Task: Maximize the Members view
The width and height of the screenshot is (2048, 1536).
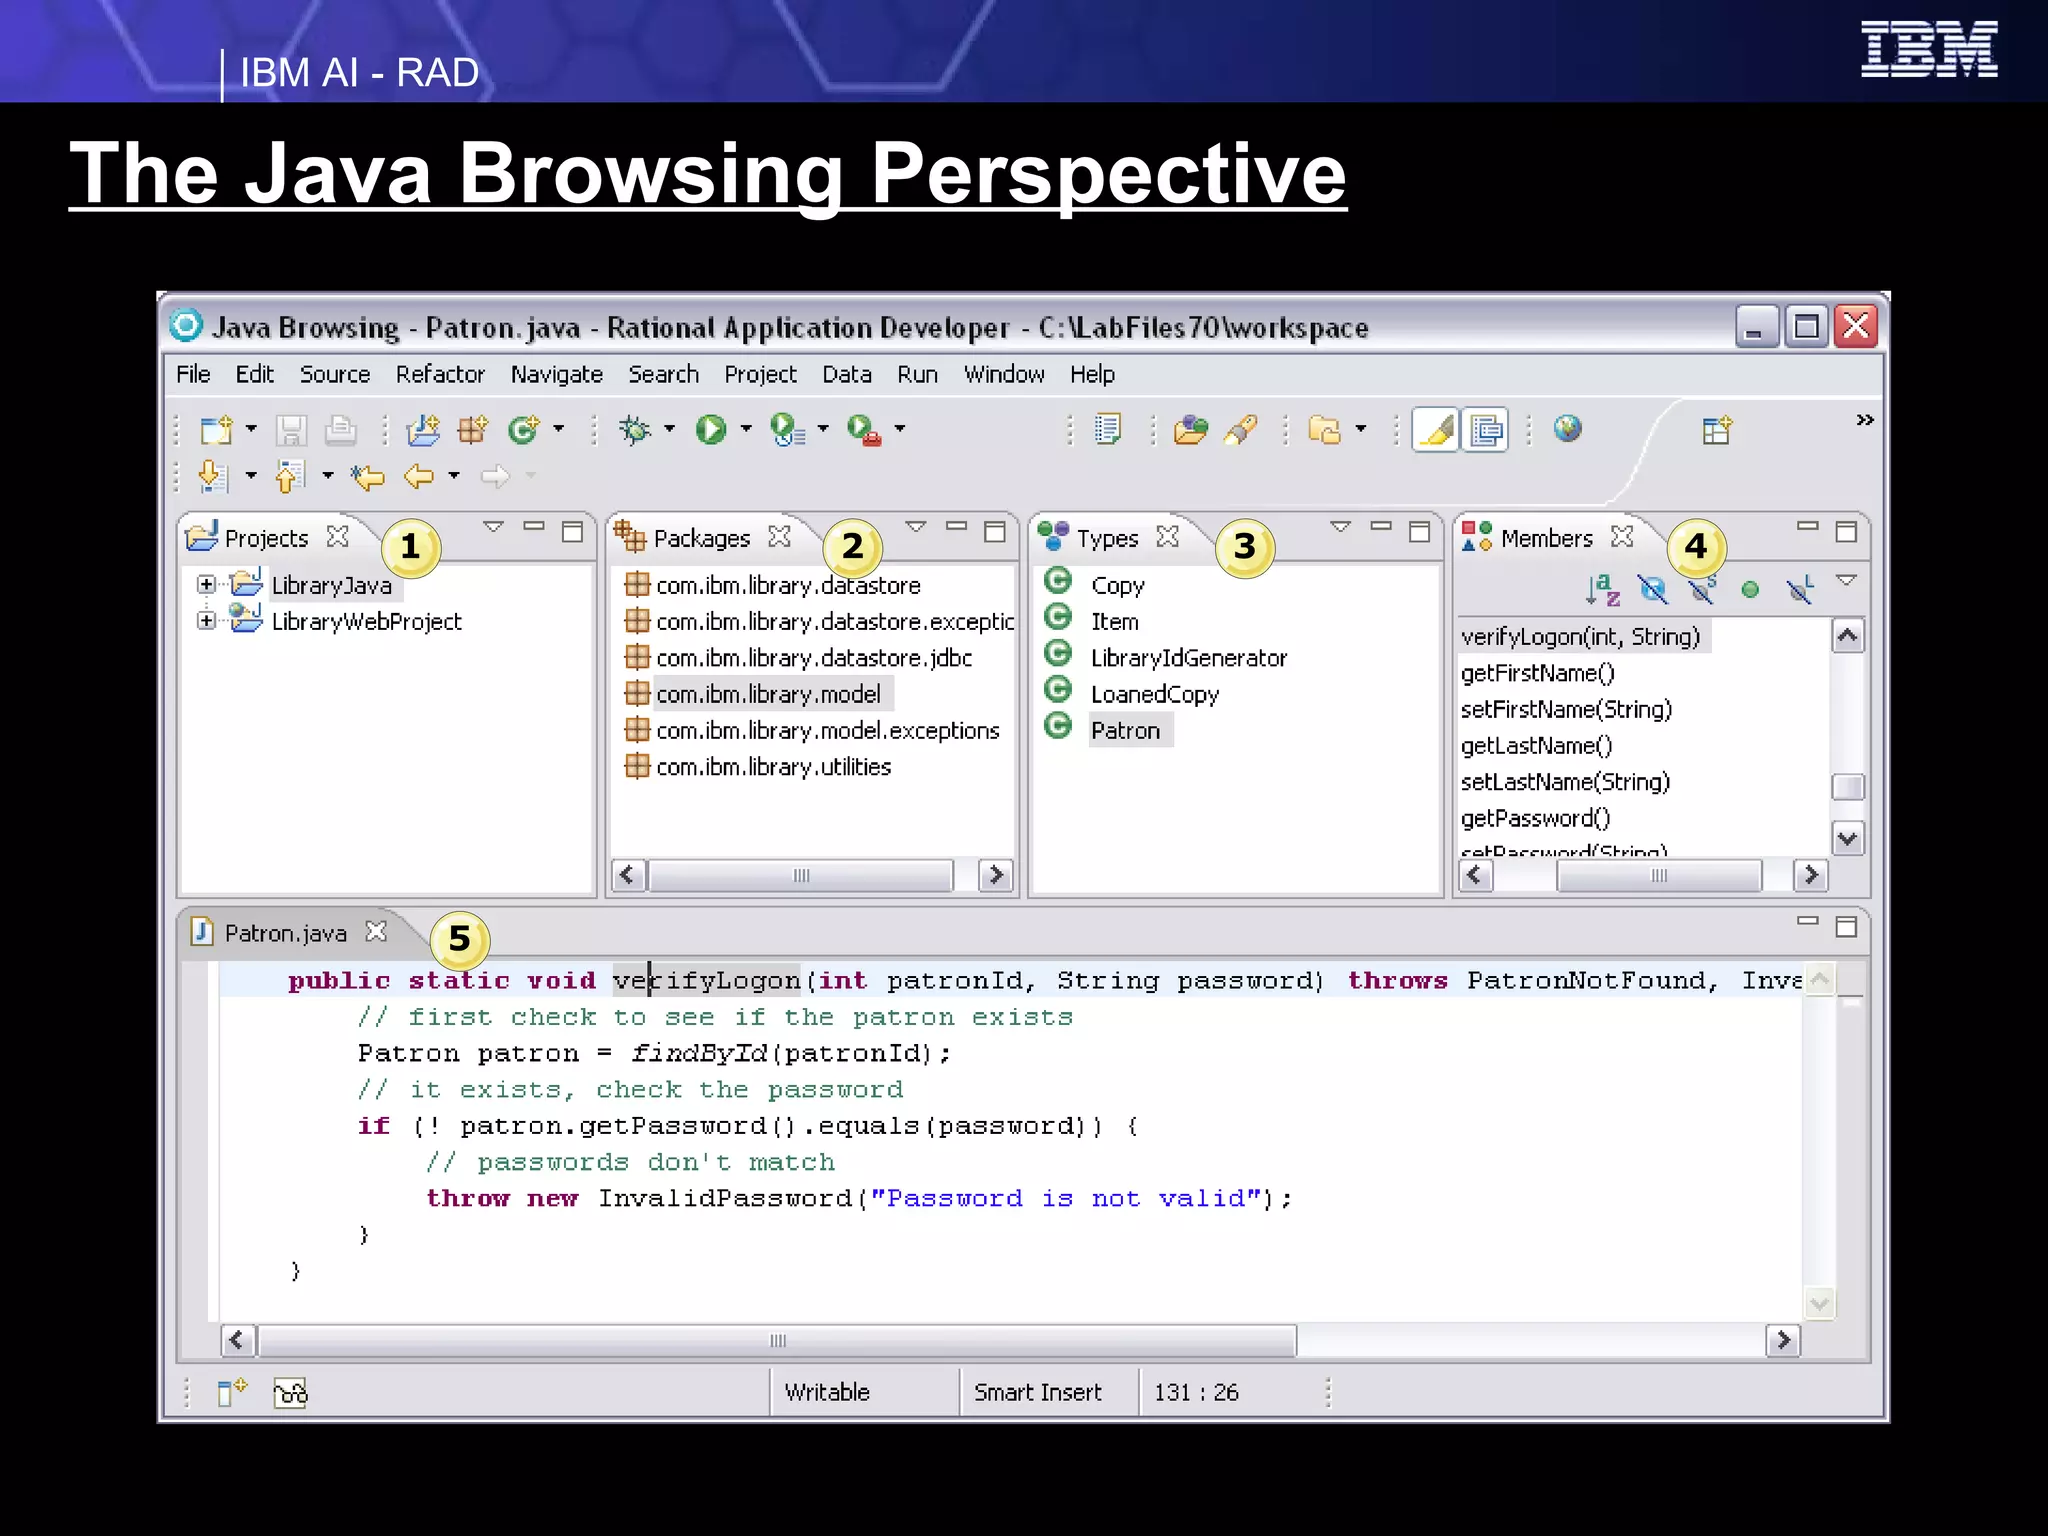Action: coord(1846,532)
